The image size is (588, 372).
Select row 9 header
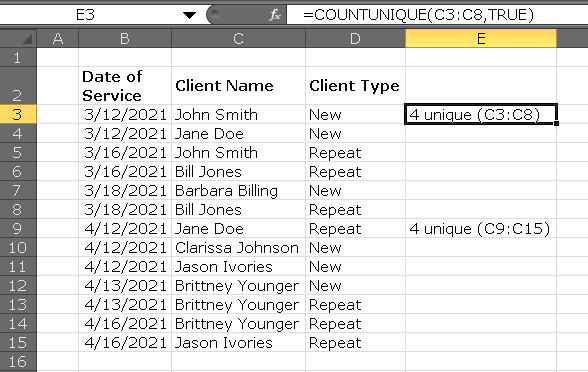[x=18, y=228]
